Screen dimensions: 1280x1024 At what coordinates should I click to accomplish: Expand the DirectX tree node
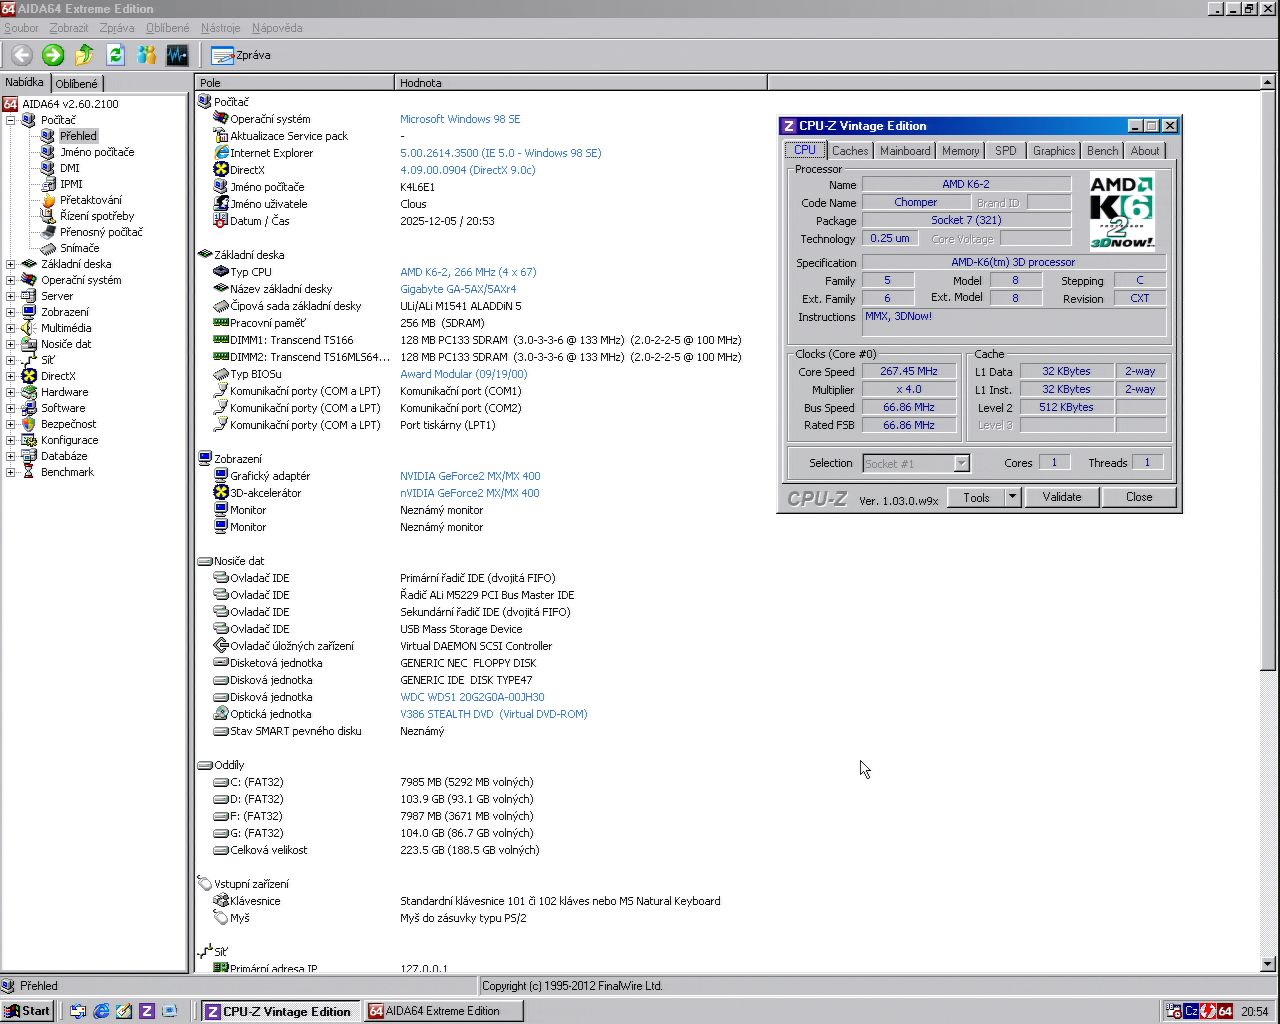pos(11,376)
